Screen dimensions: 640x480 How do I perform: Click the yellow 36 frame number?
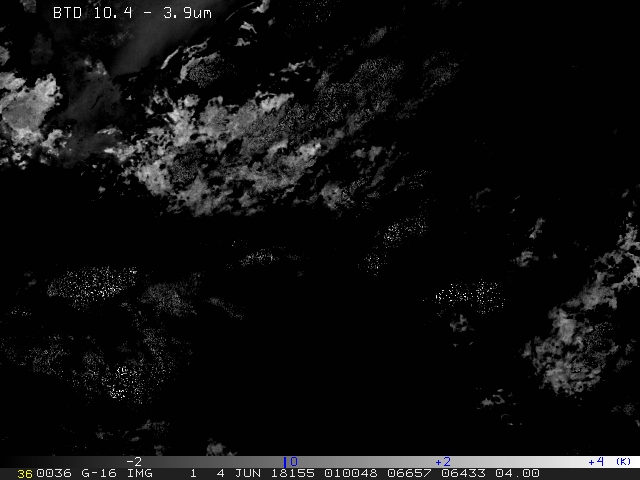pos(25,473)
